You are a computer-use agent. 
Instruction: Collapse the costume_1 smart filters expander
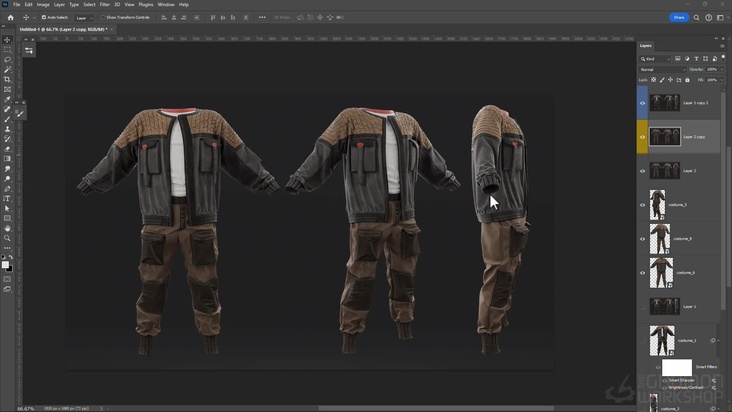pos(719,341)
